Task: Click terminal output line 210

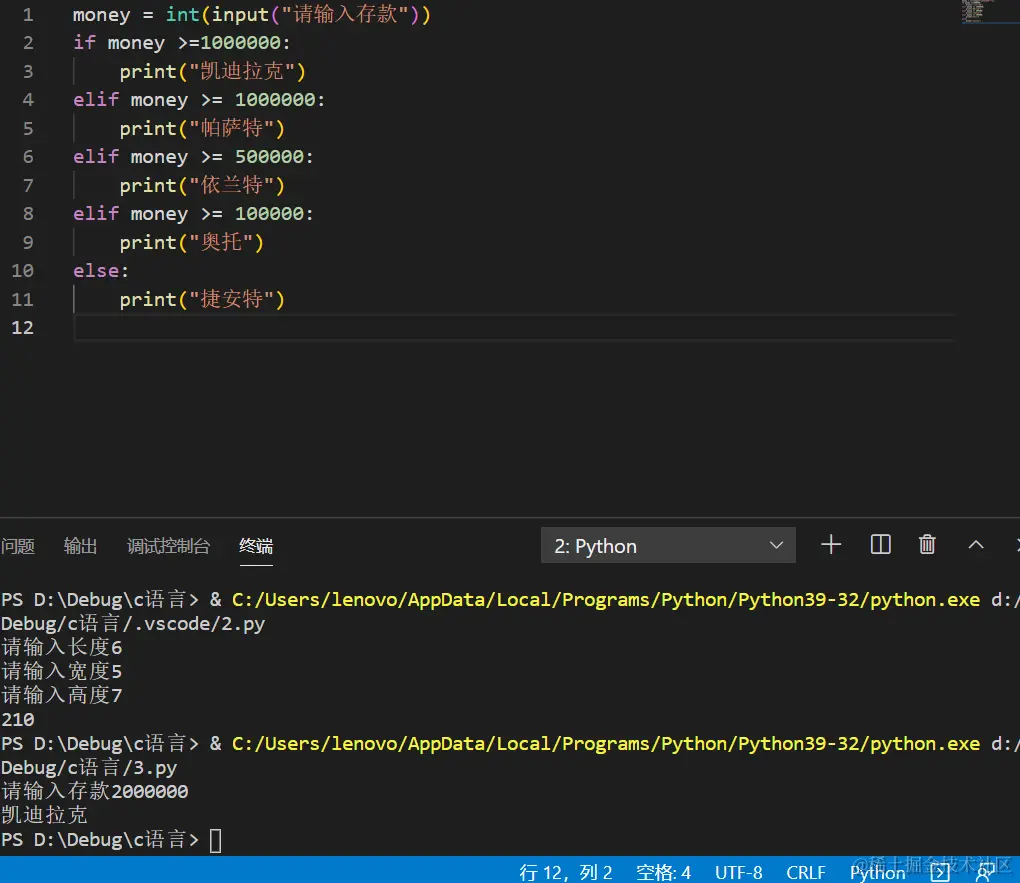Action: [x=18, y=720]
